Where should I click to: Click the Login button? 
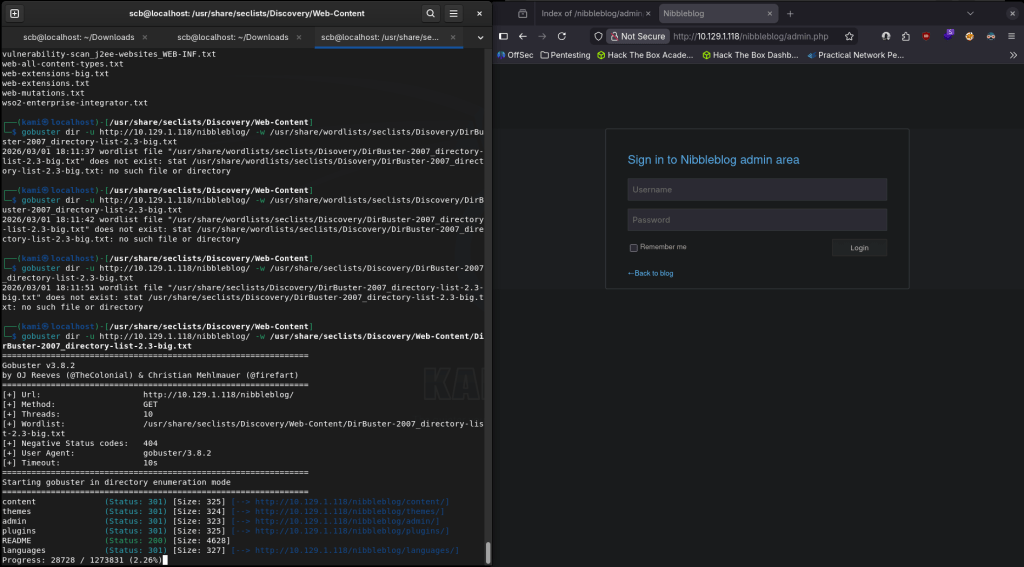point(859,247)
